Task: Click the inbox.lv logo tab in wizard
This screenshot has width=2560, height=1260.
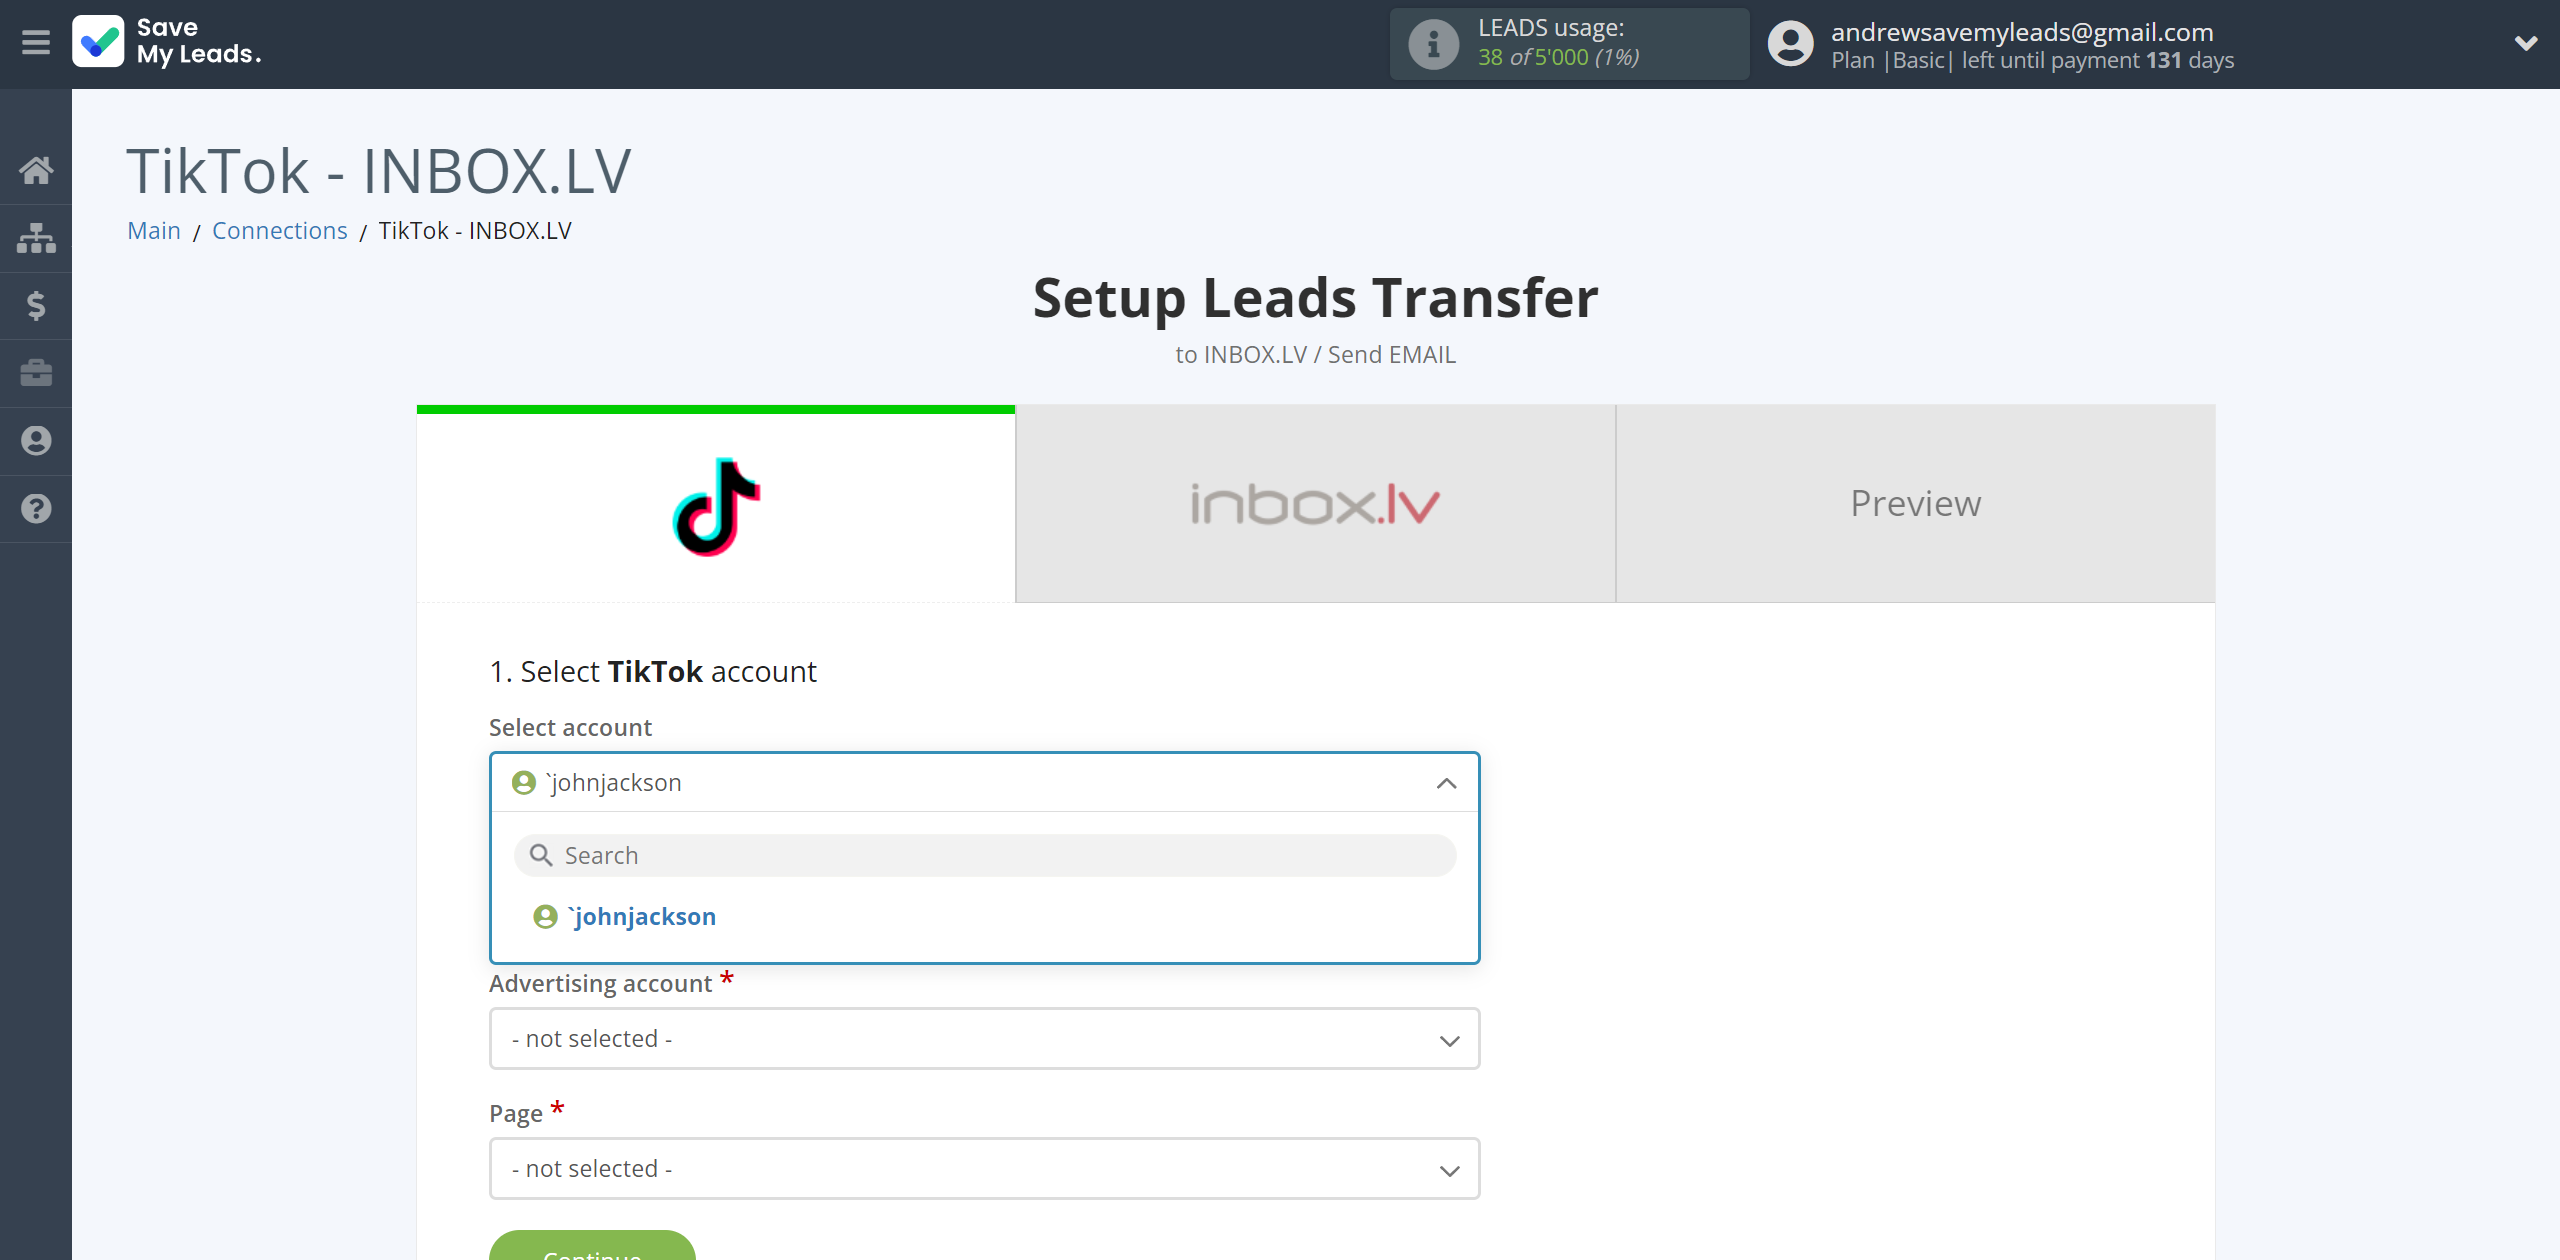Action: click(x=1314, y=503)
